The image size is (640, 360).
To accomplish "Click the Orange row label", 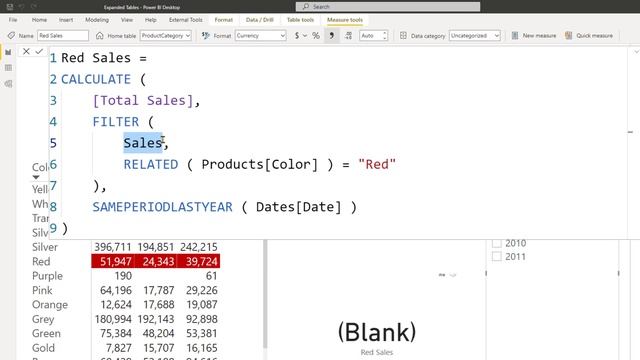I will click(50, 305).
